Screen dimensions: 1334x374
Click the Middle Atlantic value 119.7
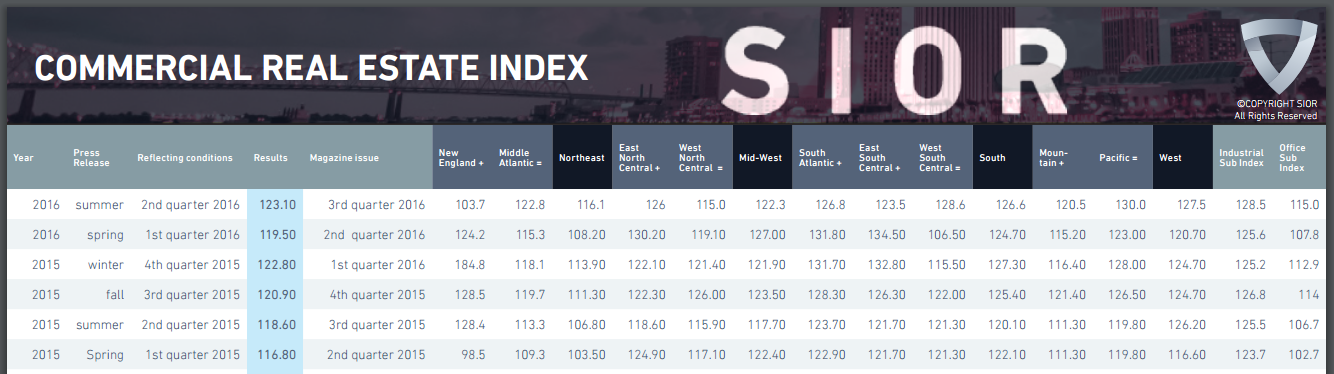[530, 295]
